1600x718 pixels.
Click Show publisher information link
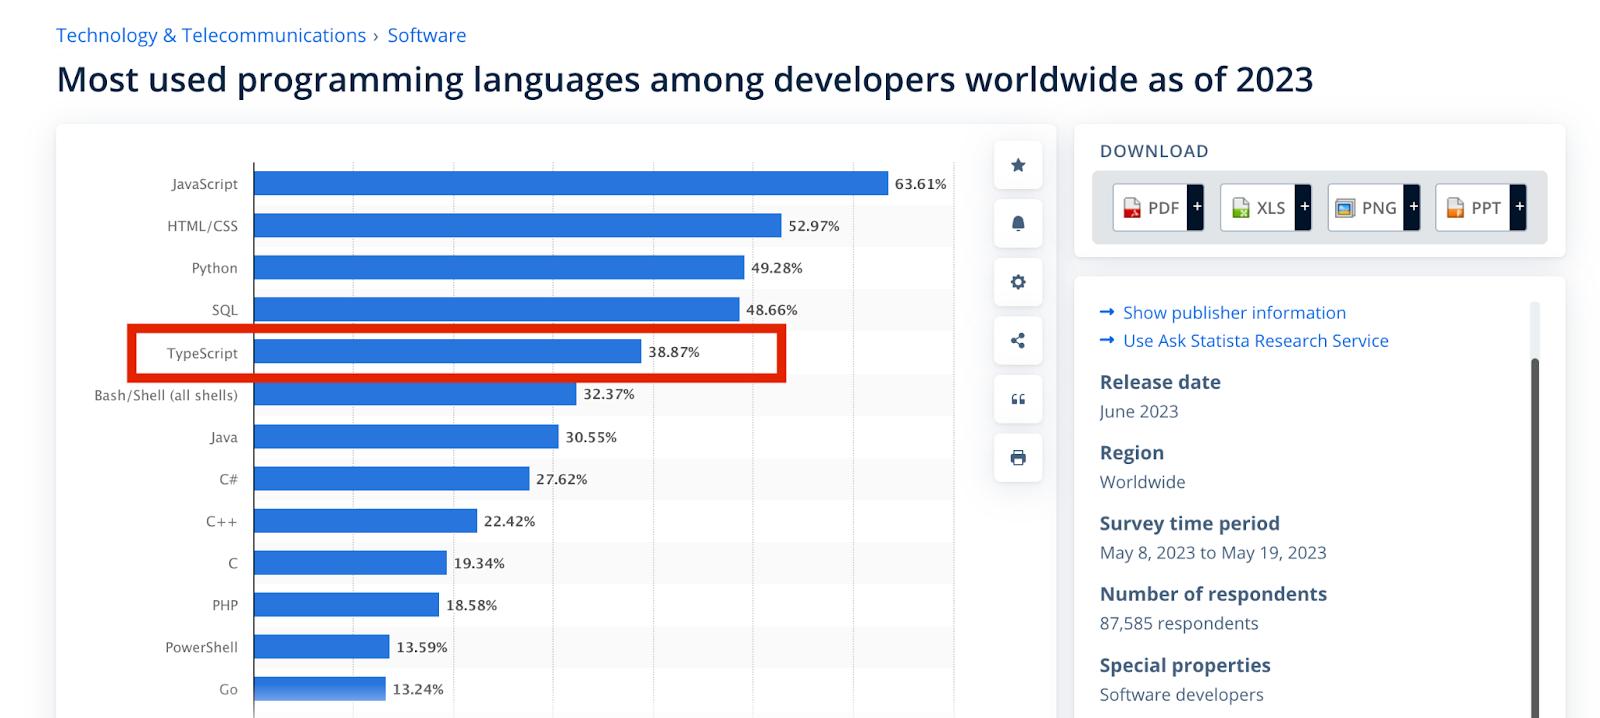1233,313
